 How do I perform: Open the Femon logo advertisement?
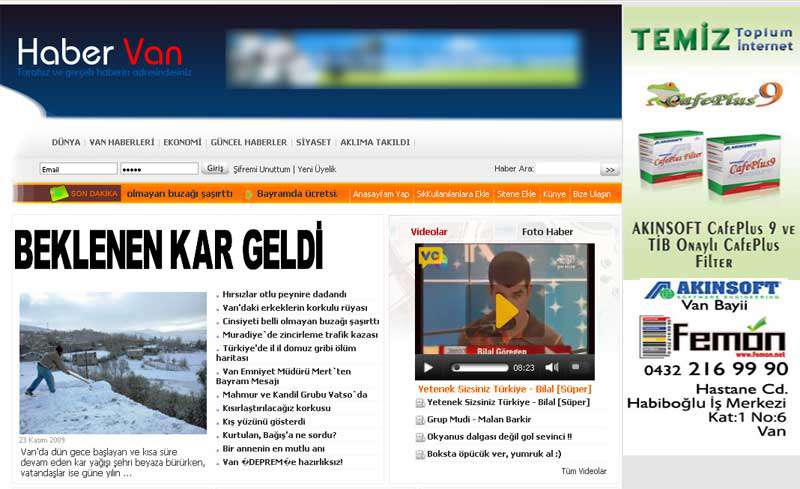(x=713, y=337)
